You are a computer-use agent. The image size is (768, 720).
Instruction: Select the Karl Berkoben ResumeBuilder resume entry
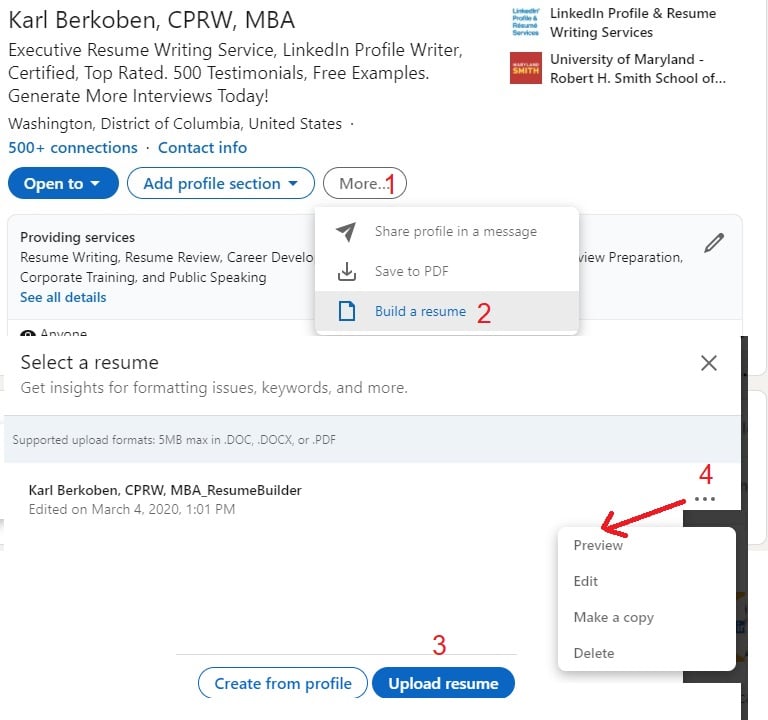(165, 490)
